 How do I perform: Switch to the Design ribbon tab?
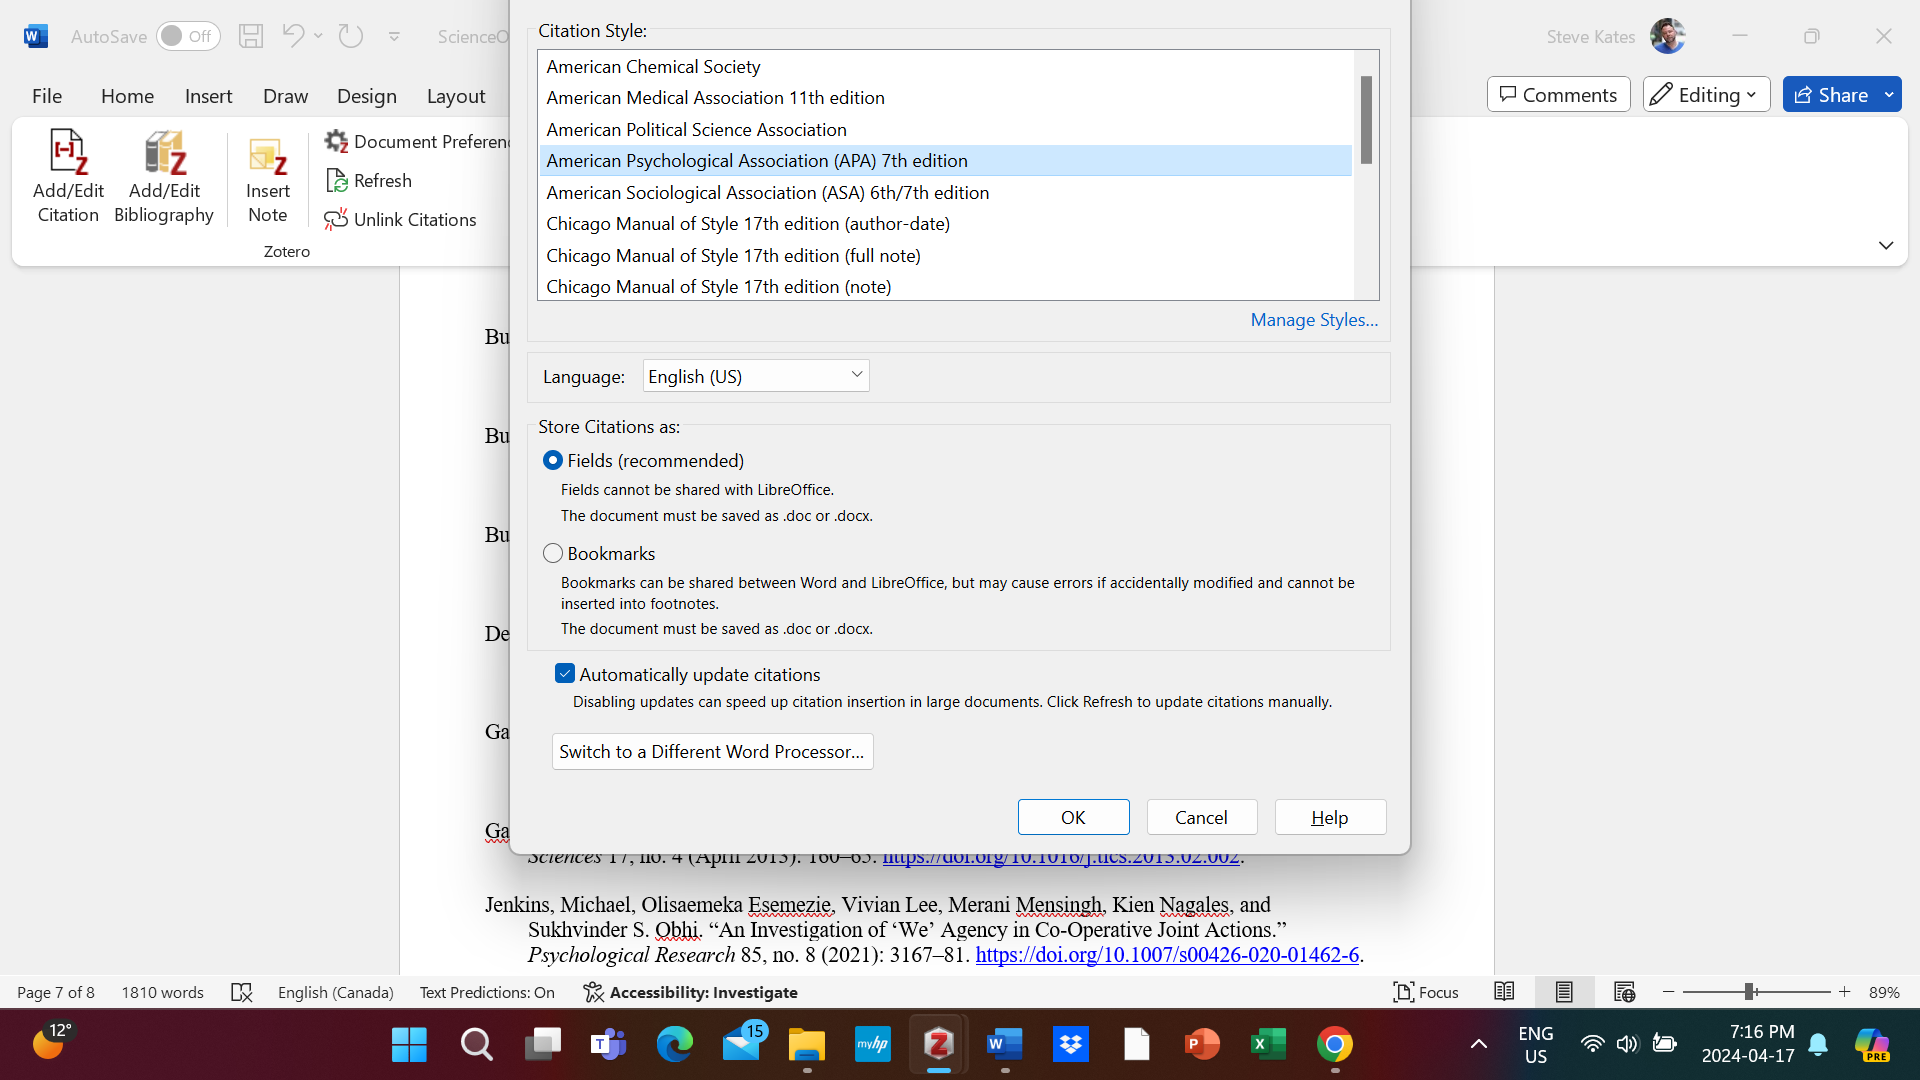(366, 96)
